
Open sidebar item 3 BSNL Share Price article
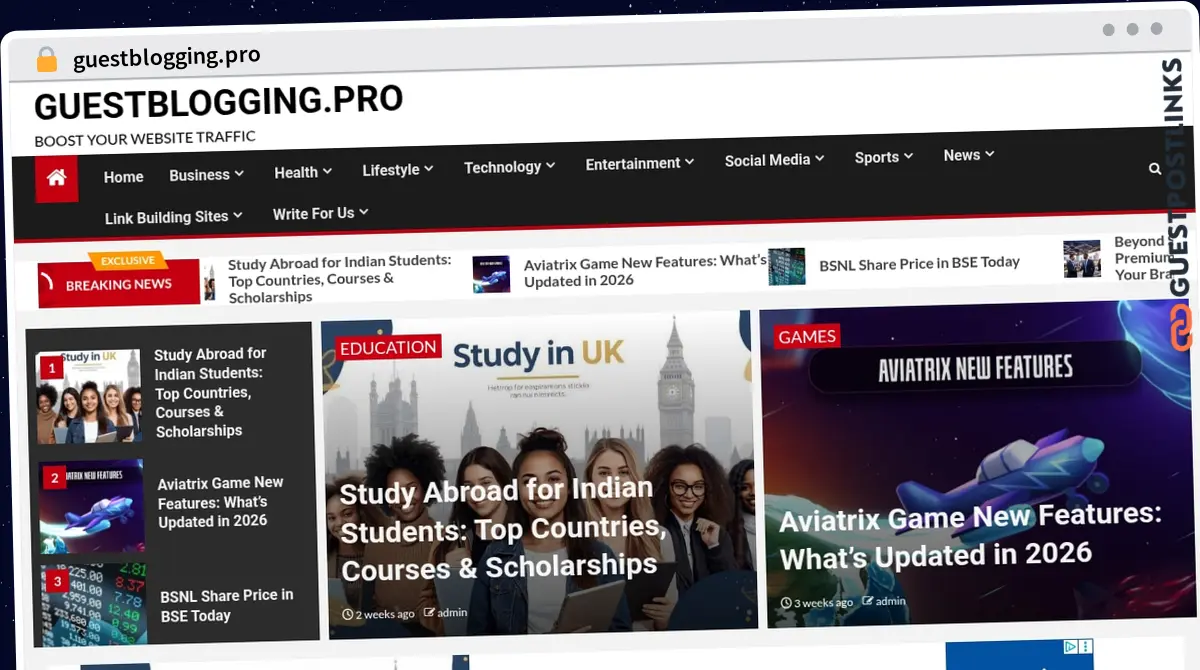tap(227, 605)
